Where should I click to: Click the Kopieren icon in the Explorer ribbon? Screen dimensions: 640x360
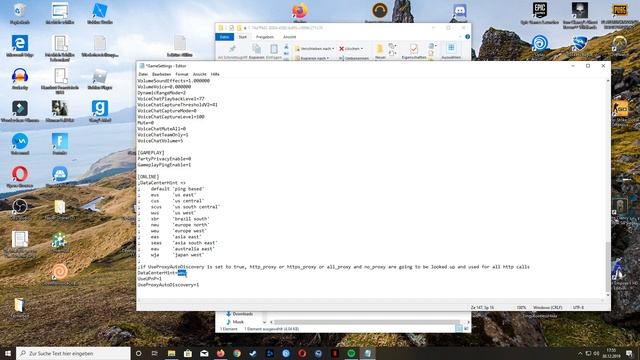pos(257,50)
